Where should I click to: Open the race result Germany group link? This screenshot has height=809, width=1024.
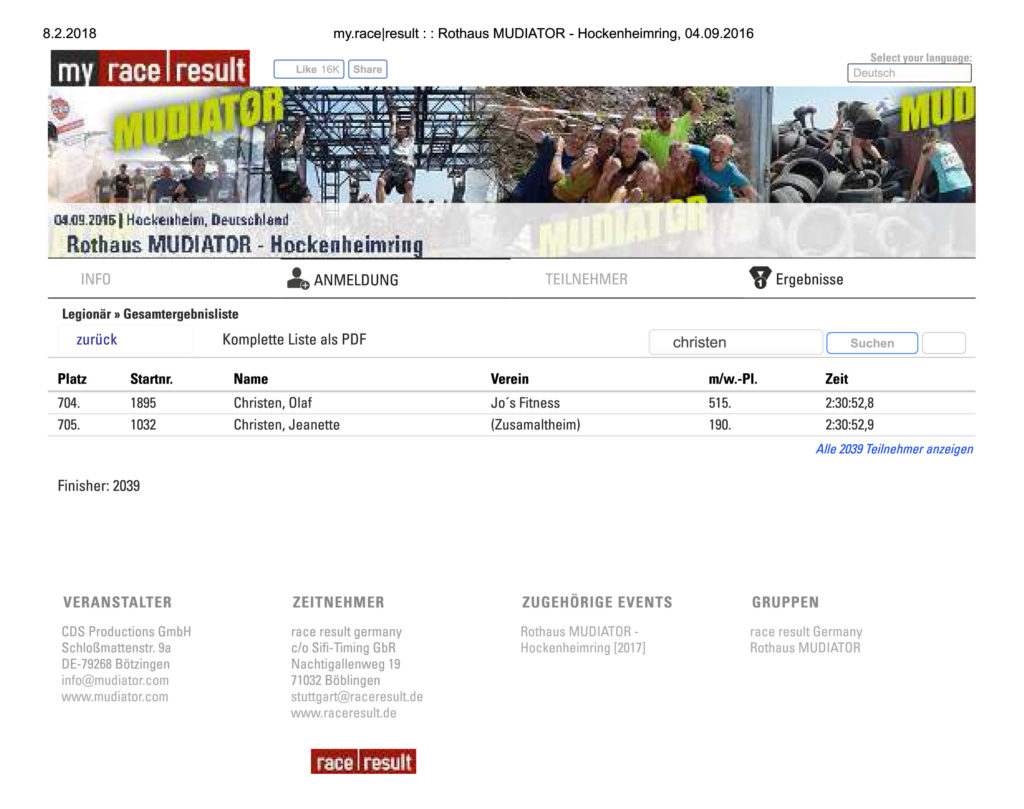coord(806,631)
